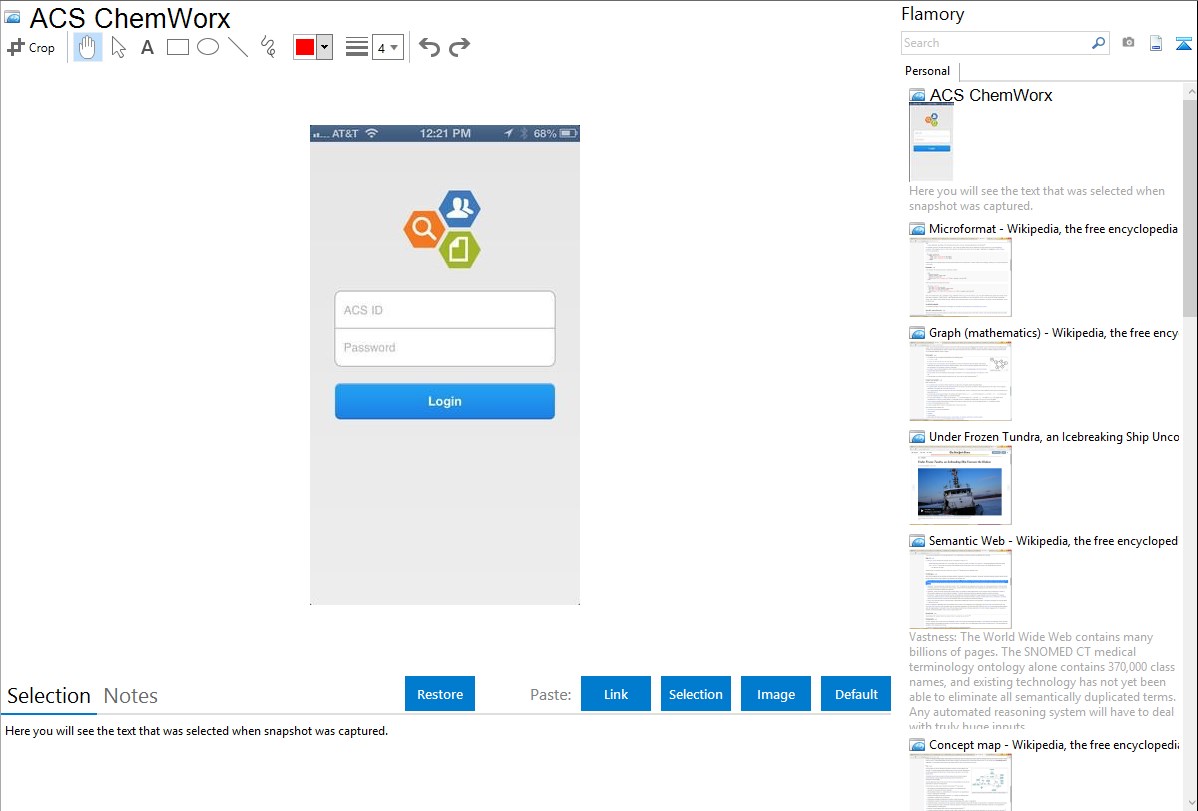The height and width of the screenshot is (811, 1198).
Task: Click the sidebar scrollbar down arrow
Action: click(x=1190, y=803)
